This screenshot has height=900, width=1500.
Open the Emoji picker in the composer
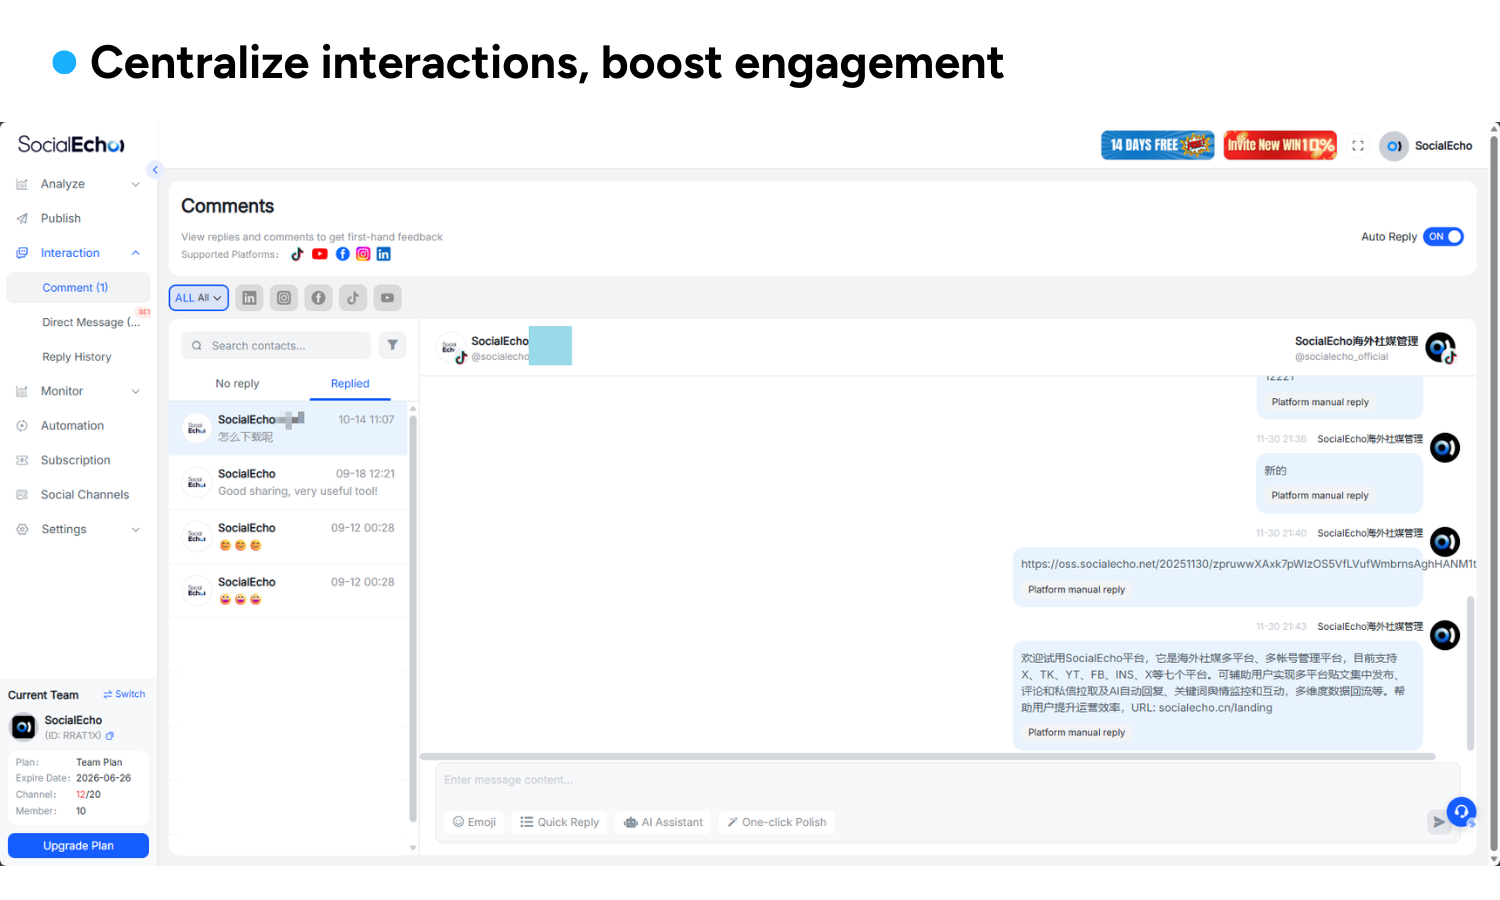tap(474, 821)
